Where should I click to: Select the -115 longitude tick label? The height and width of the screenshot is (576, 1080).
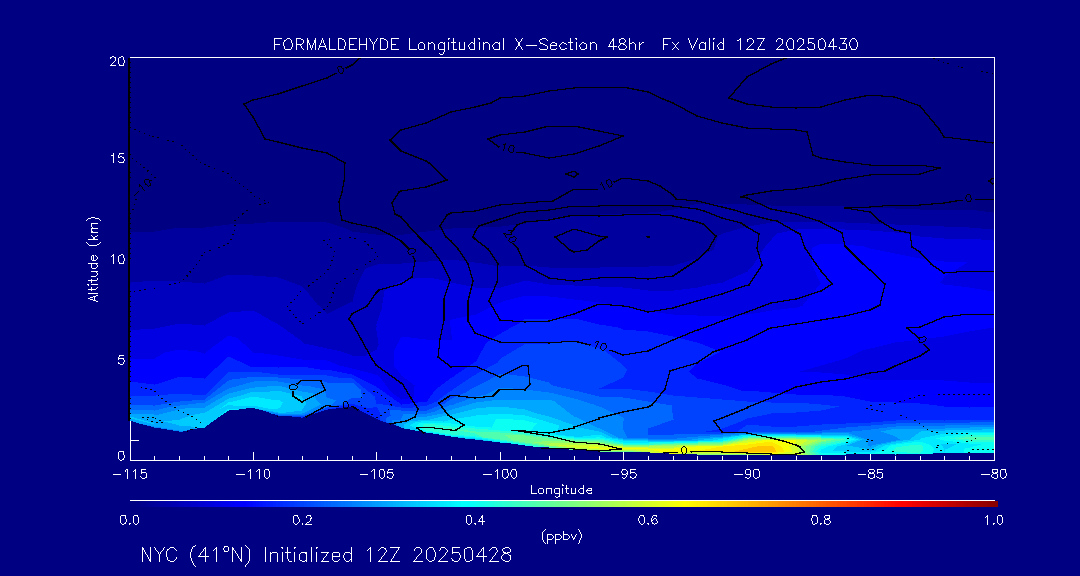pyautogui.click(x=130, y=474)
